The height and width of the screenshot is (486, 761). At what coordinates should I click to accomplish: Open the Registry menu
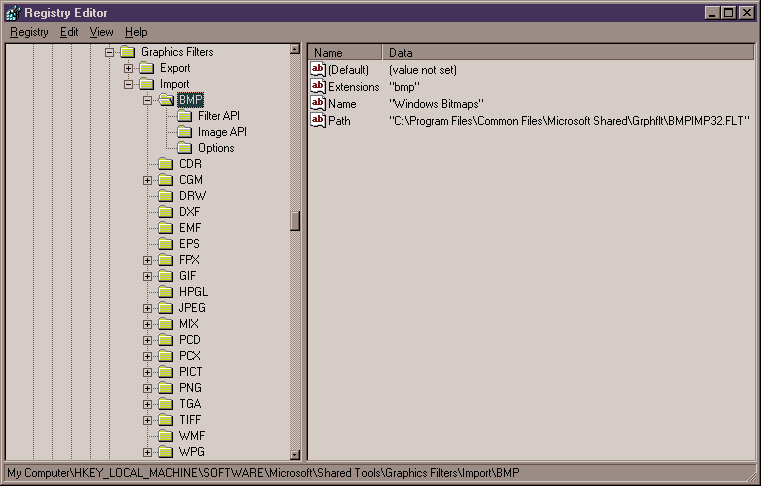[x=29, y=32]
